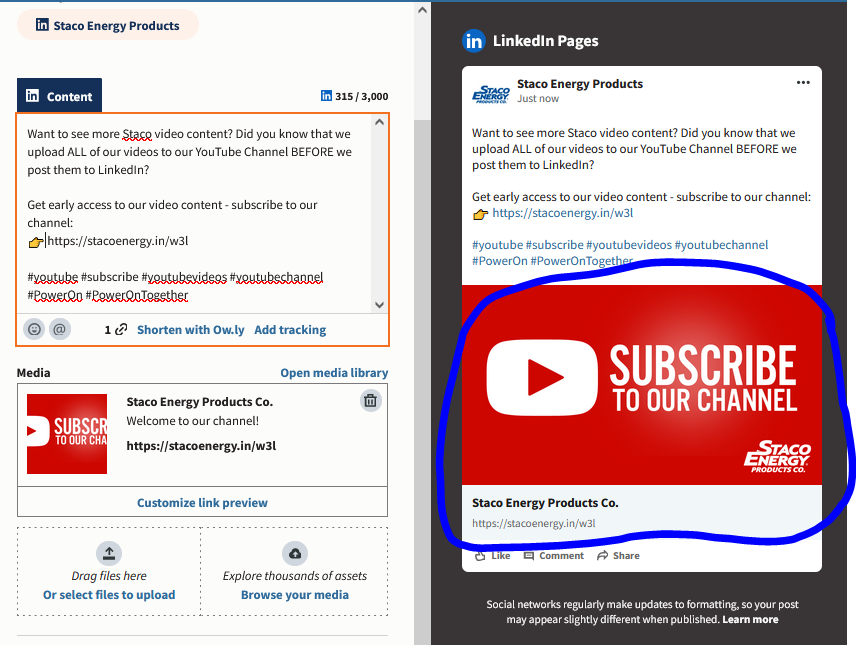Click the Staco Energy Products Co. link card title
The width and height of the screenshot is (856, 645).
(x=545, y=502)
